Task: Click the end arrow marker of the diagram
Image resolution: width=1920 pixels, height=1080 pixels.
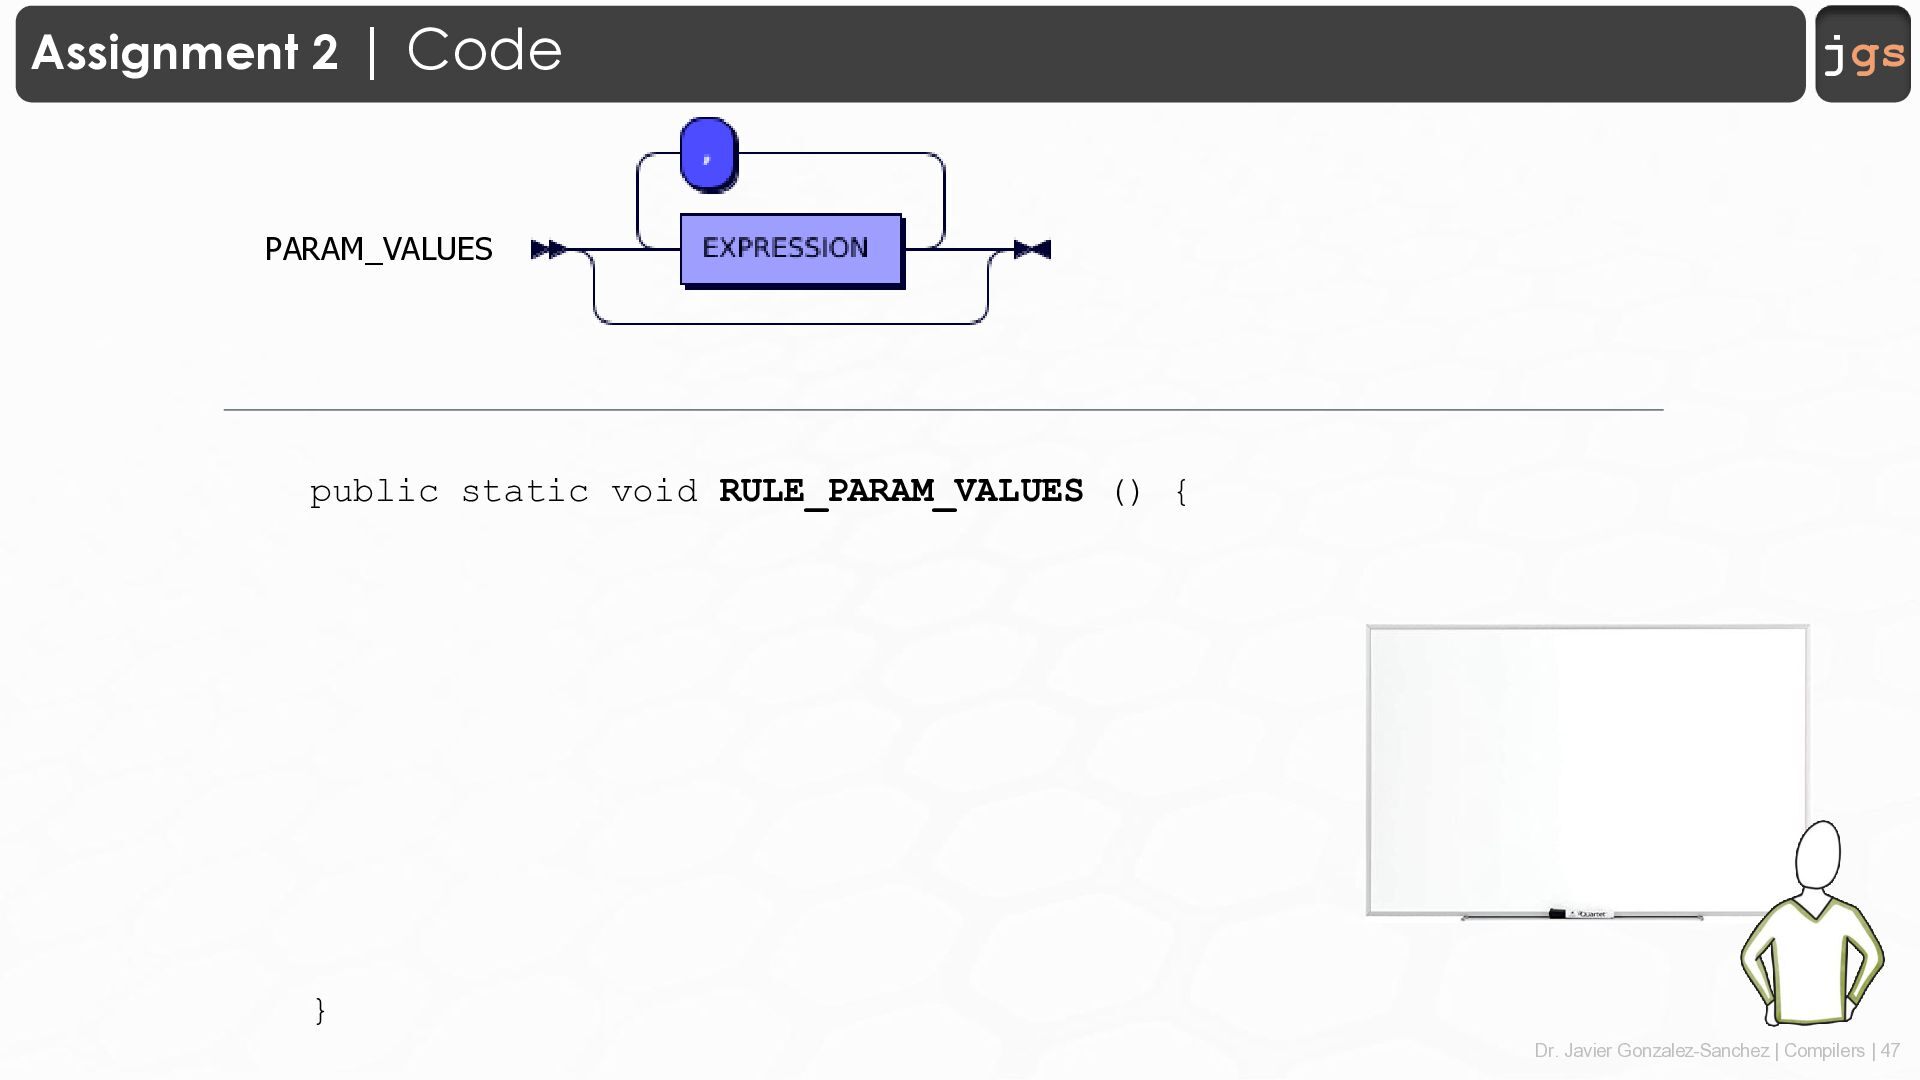Action: click(x=1032, y=249)
